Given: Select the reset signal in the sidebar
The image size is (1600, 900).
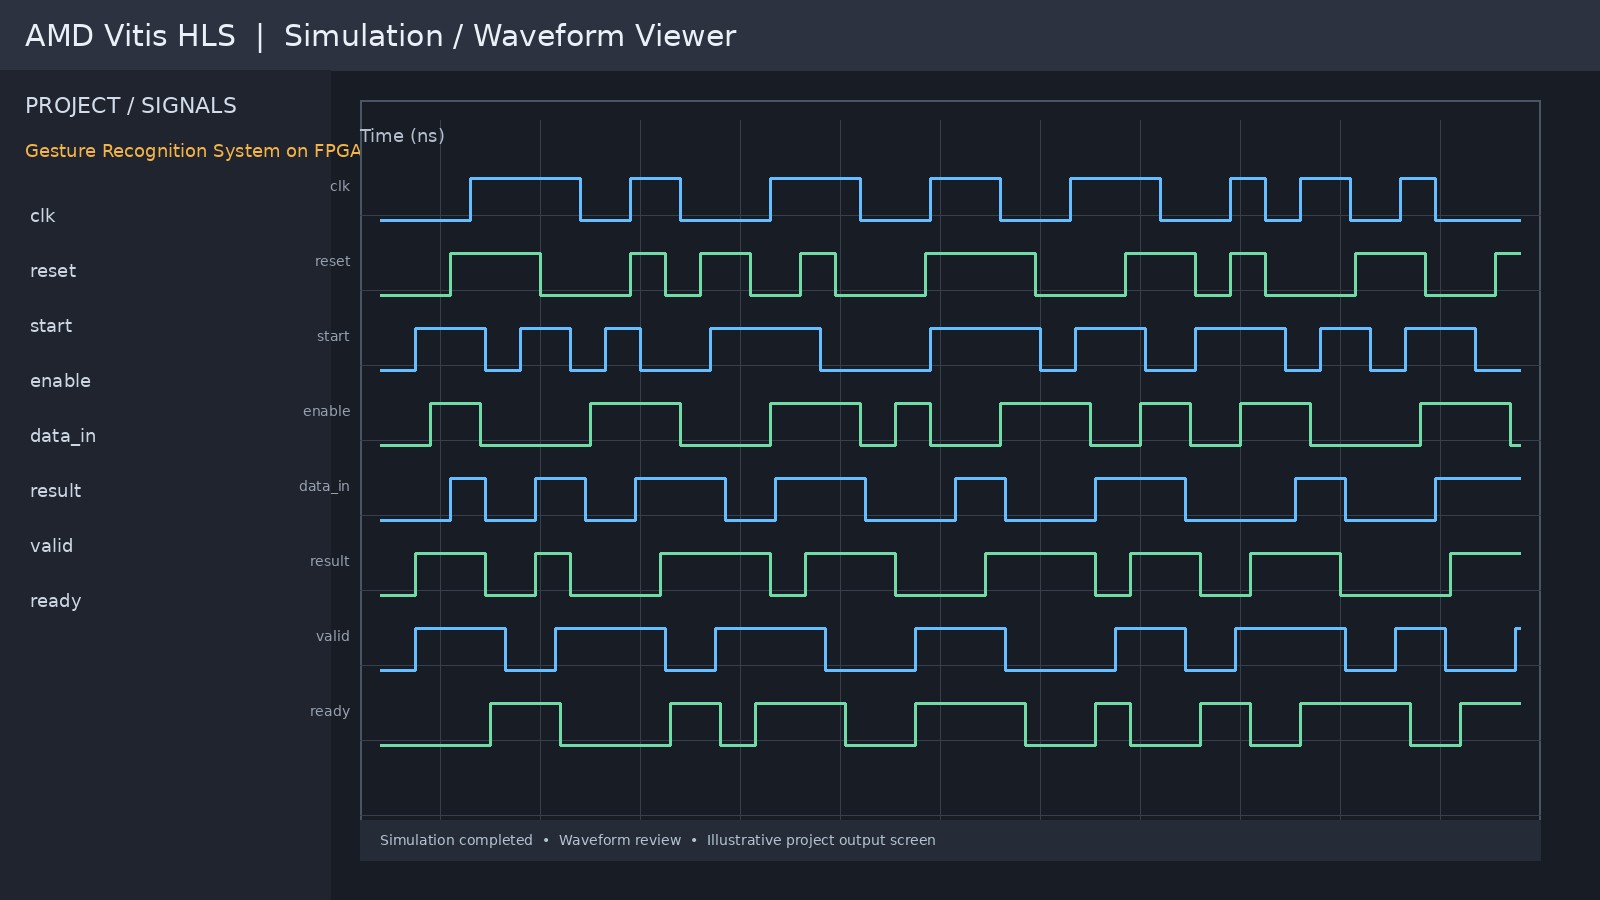Looking at the screenshot, I should pyautogui.click(x=53, y=271).
